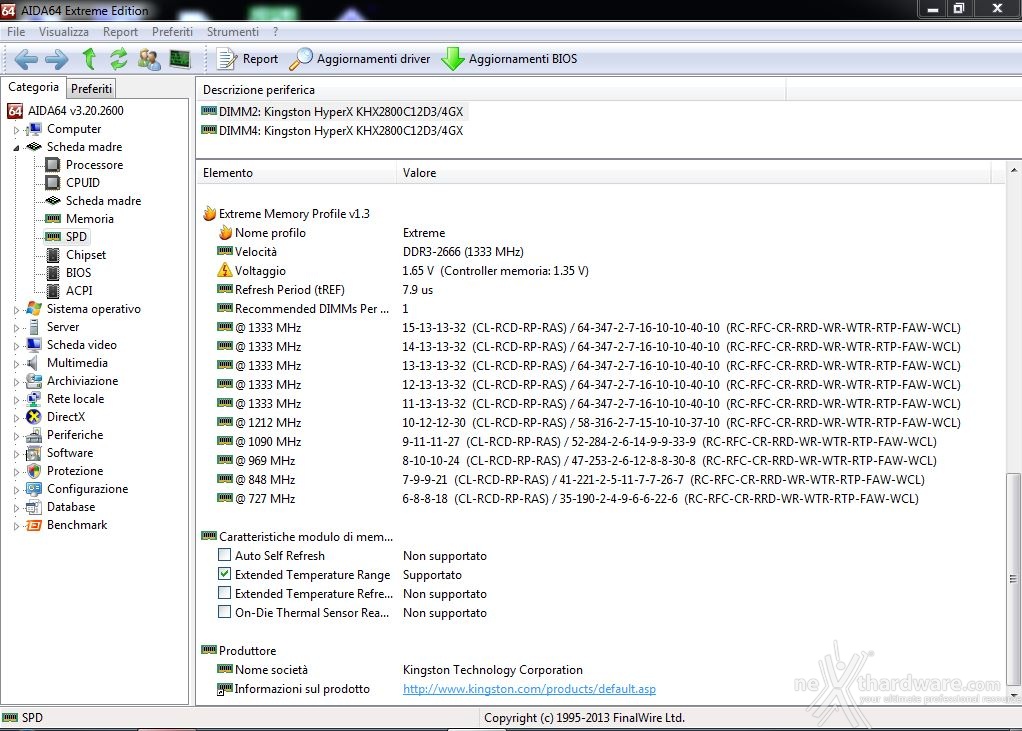Open the ? help menu

pos(275,32)
